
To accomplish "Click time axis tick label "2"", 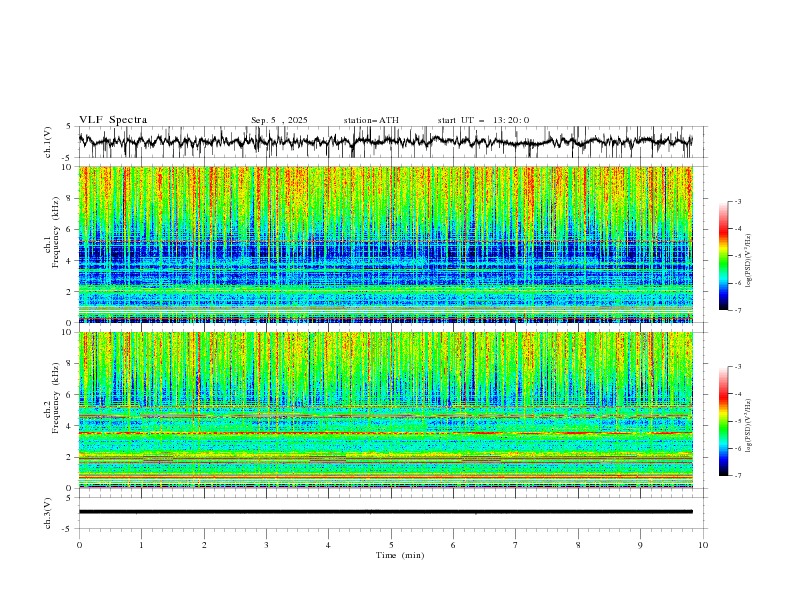I will point(204,545).
